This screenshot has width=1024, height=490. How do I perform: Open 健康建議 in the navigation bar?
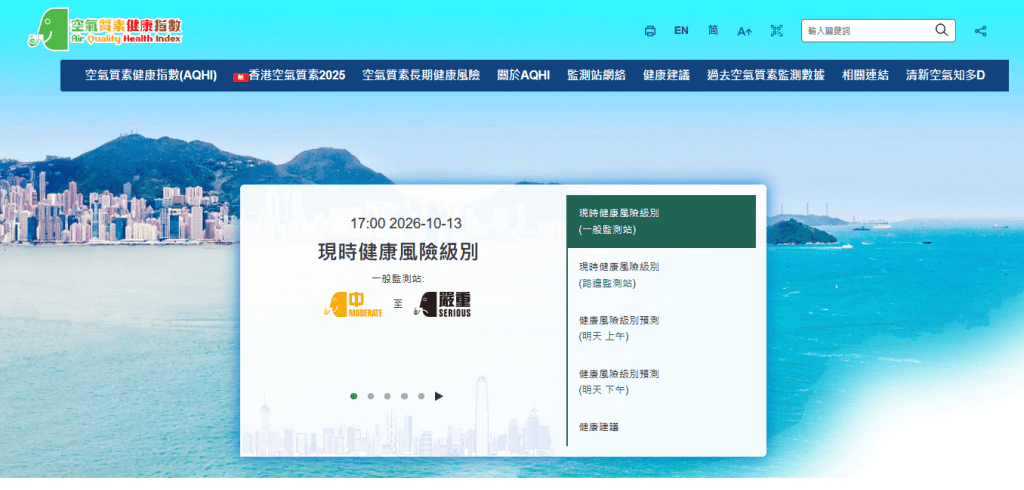[666, 75]
